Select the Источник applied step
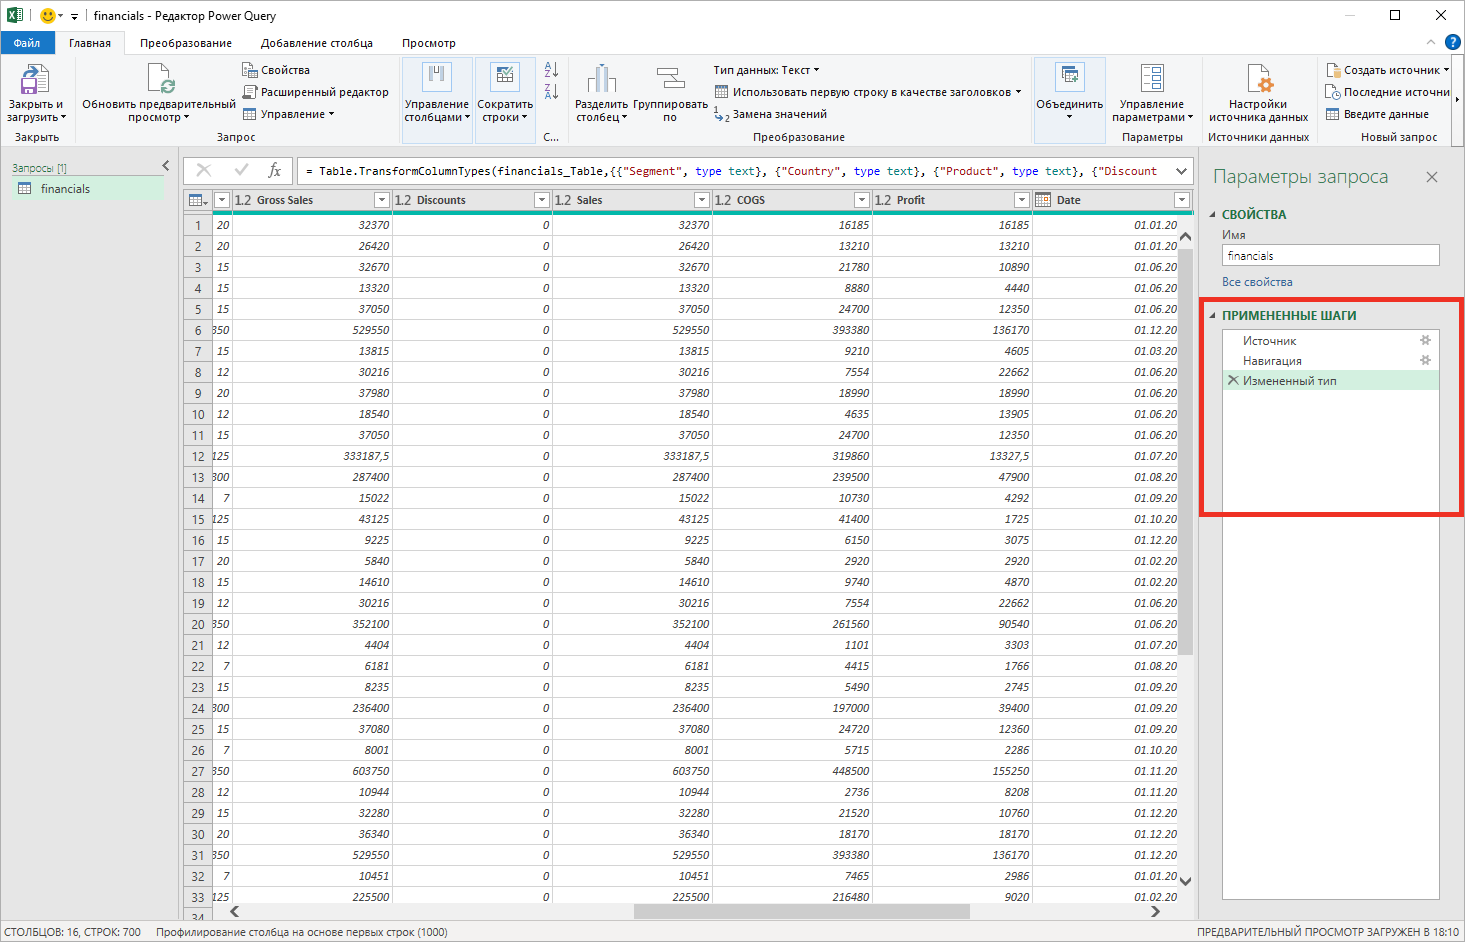The height and width of the screenshot is (942, 1465). pyautogui.click(x=1330, y=341)
